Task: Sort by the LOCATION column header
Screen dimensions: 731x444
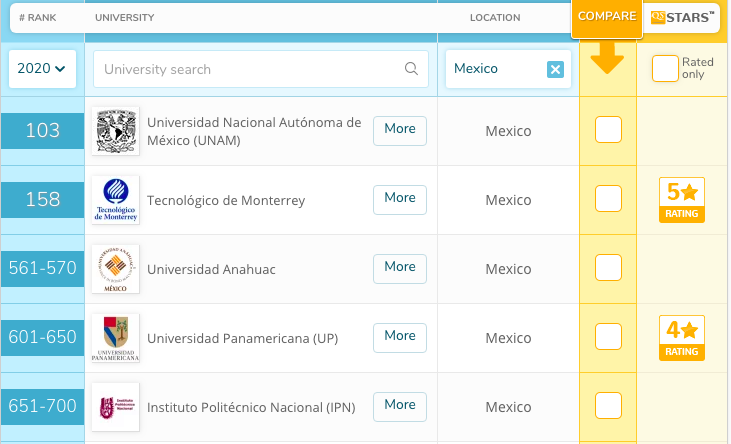Action: pos(495,18)
